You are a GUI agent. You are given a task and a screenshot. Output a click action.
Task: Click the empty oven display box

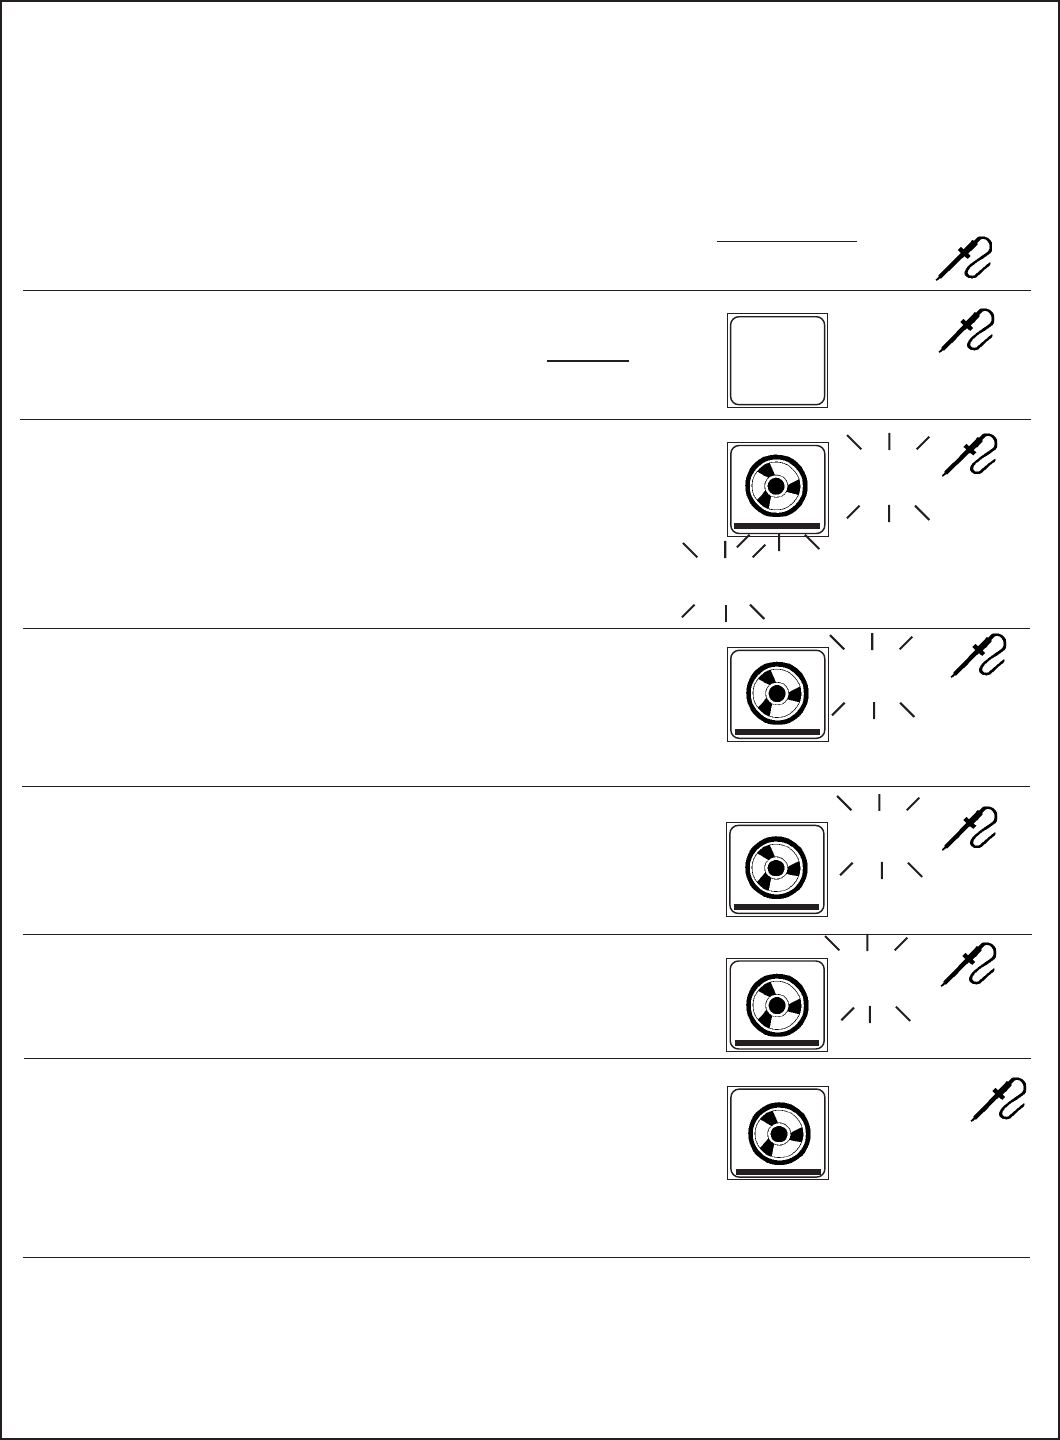[x=777, y=360]
